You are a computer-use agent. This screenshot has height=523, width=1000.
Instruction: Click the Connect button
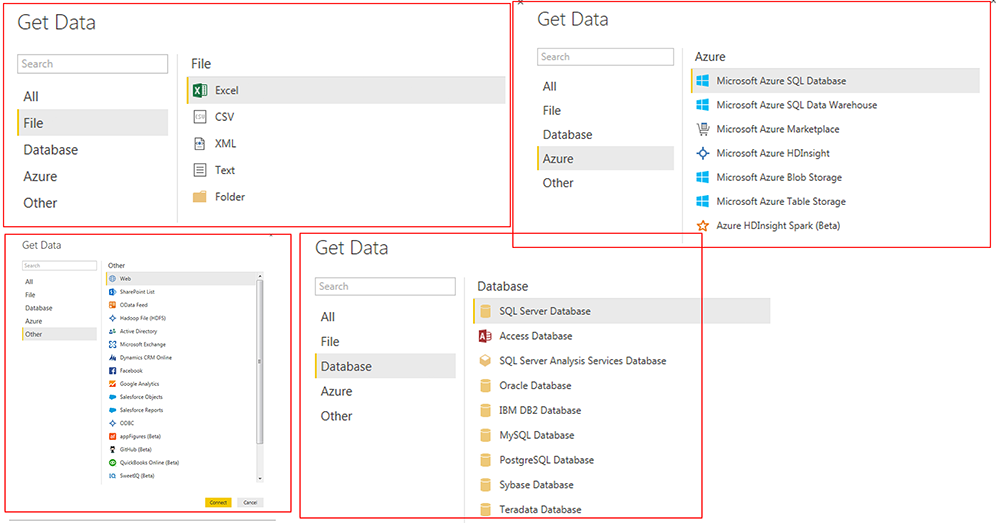pos(218,503)
